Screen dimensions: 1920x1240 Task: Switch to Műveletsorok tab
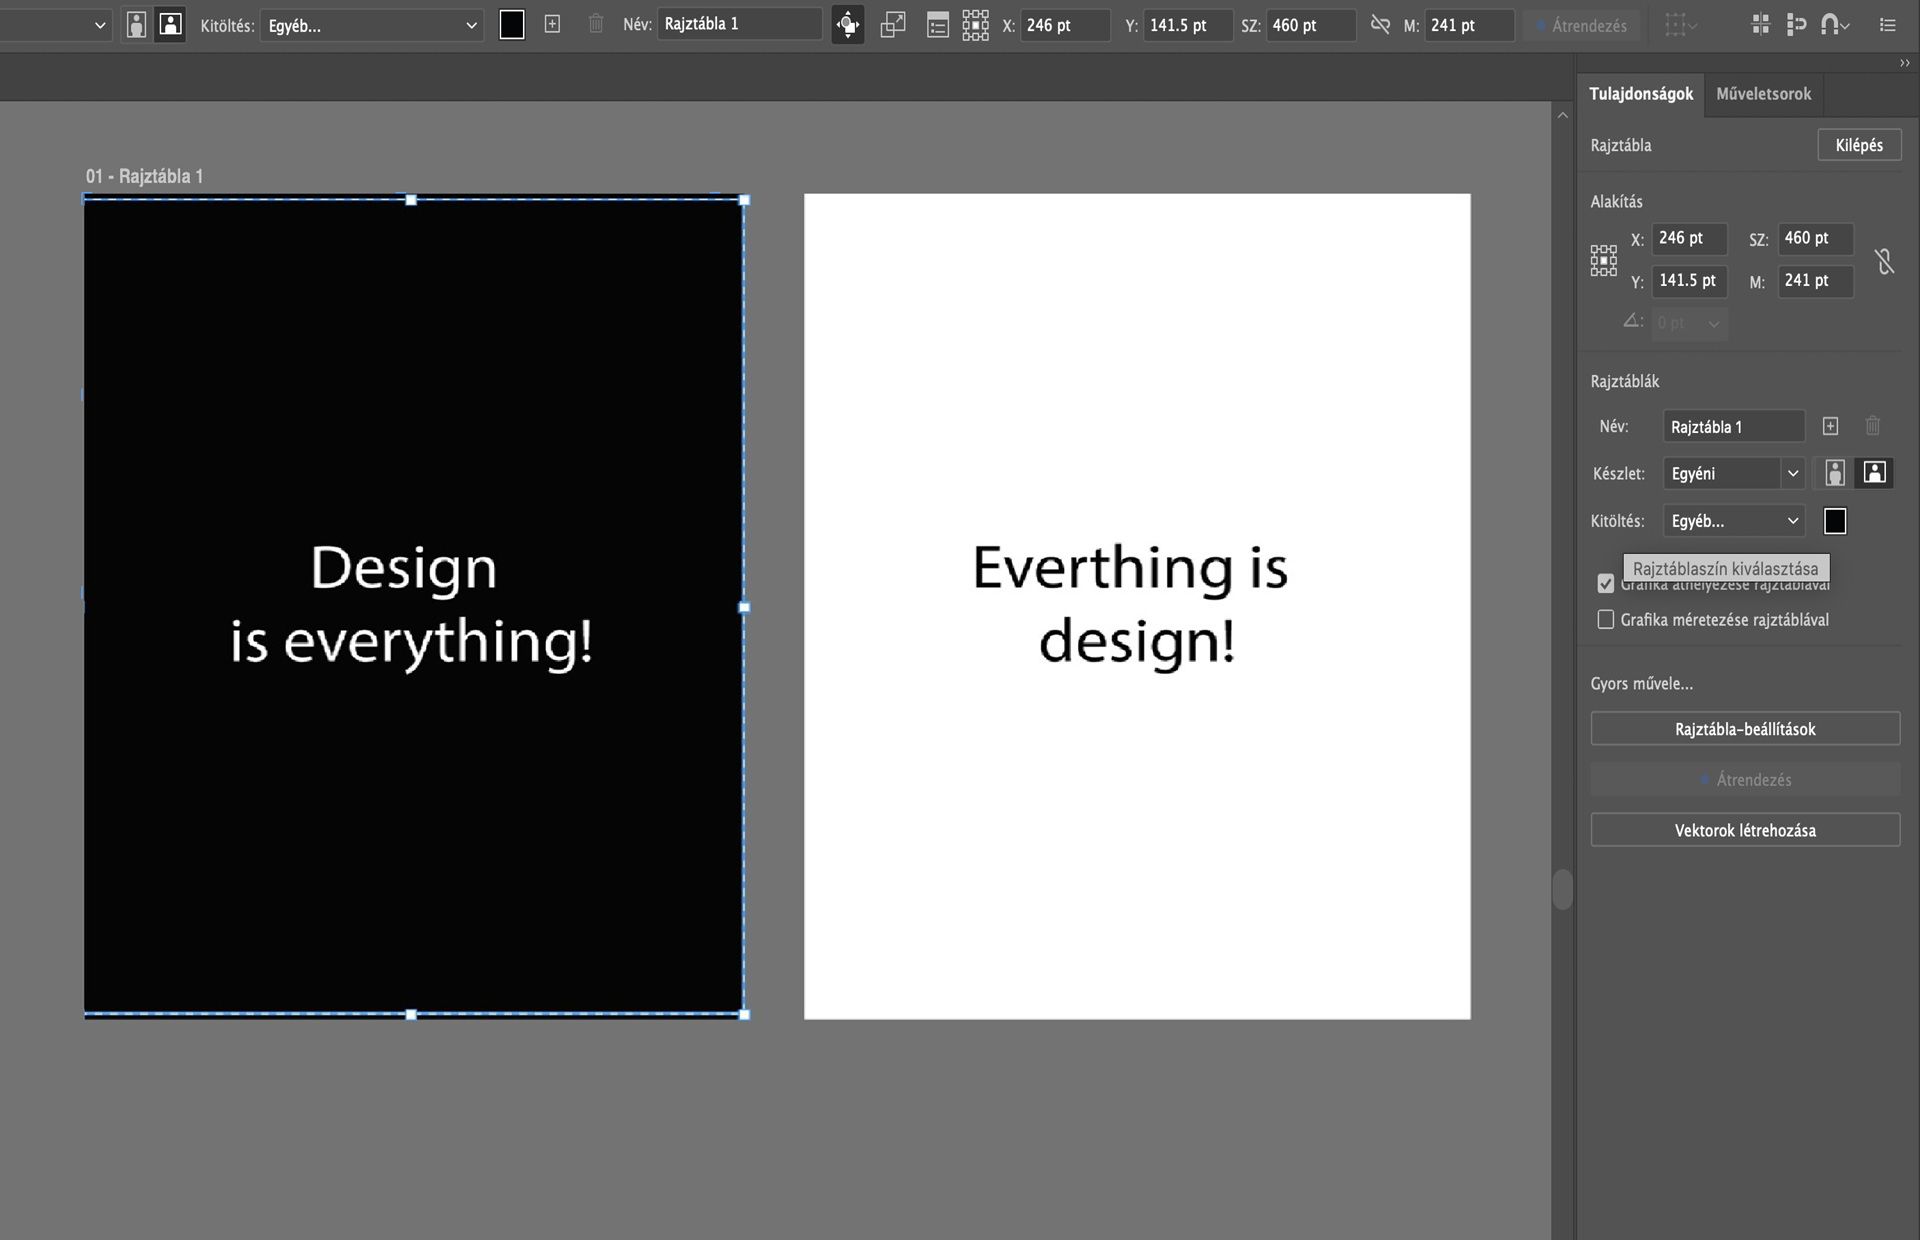pyautogui.click(x=1763, y=94)
